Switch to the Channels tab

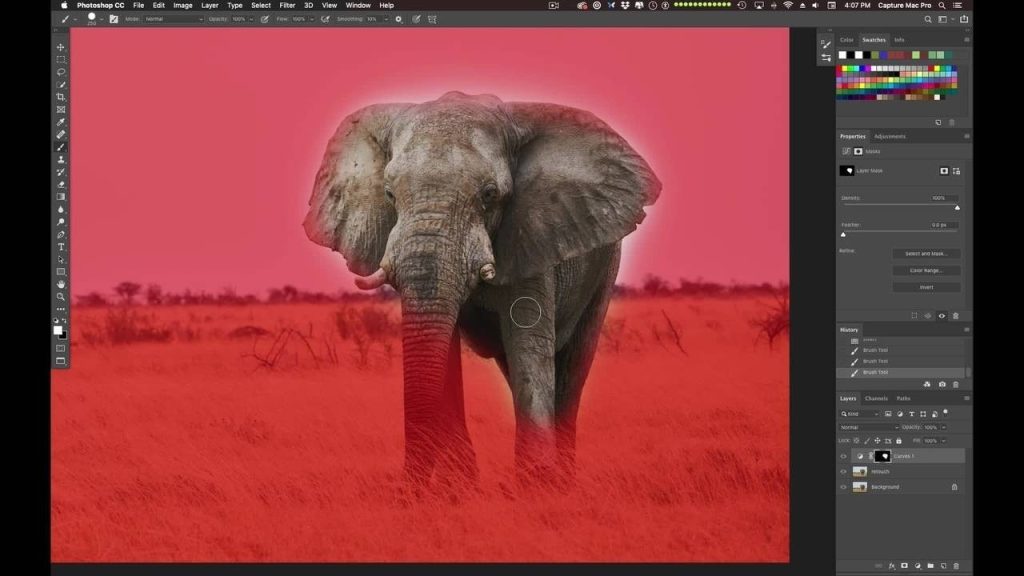876,398
